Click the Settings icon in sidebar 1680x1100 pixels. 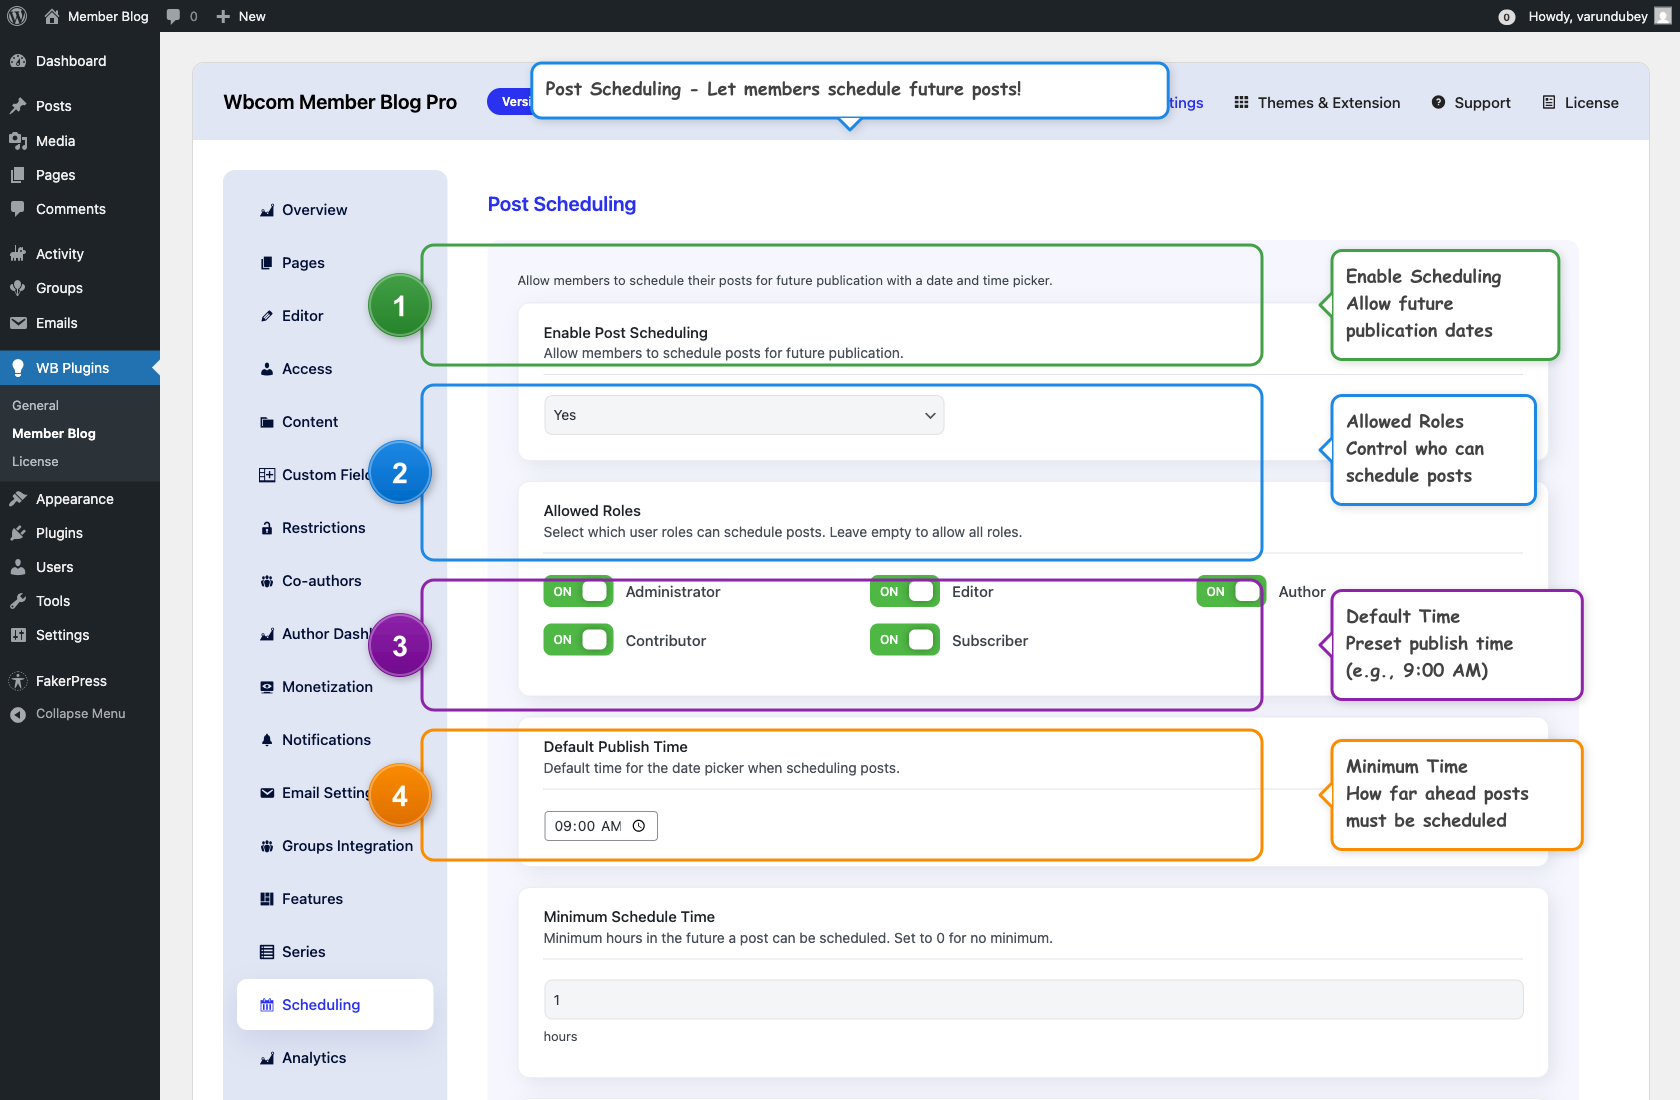18,635
